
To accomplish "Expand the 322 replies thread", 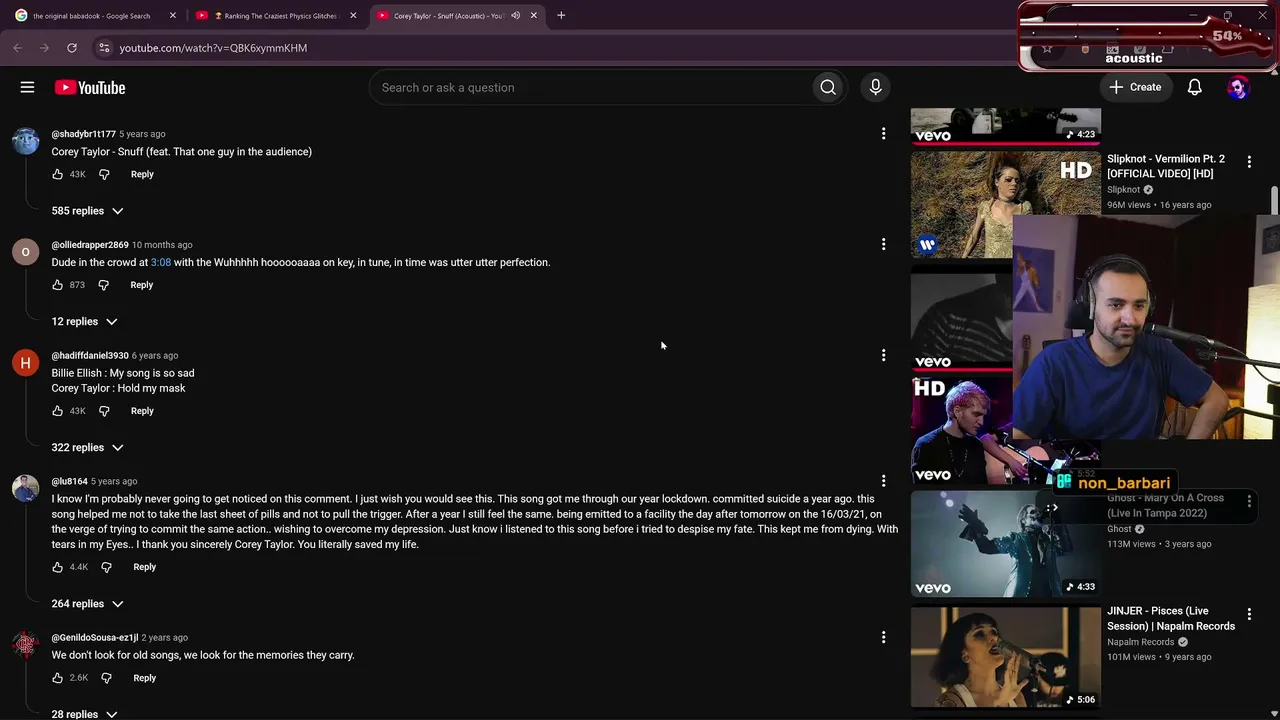I will coord(88,448).
